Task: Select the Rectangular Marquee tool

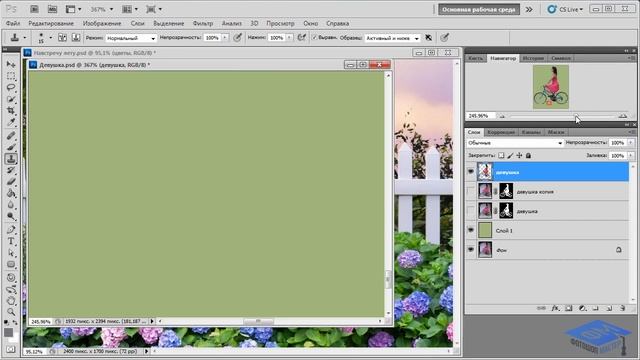Action: (x=11, y=76)
